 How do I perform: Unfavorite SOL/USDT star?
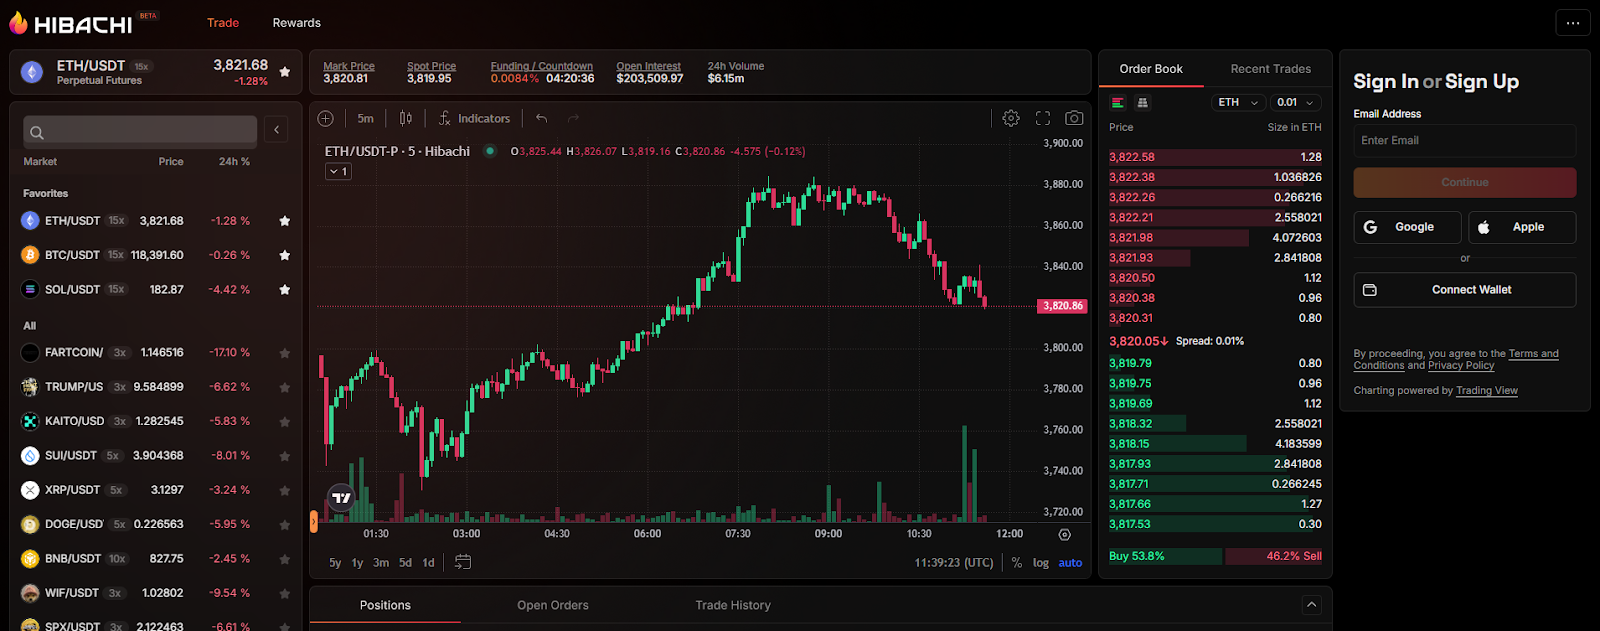pos(285,290)
